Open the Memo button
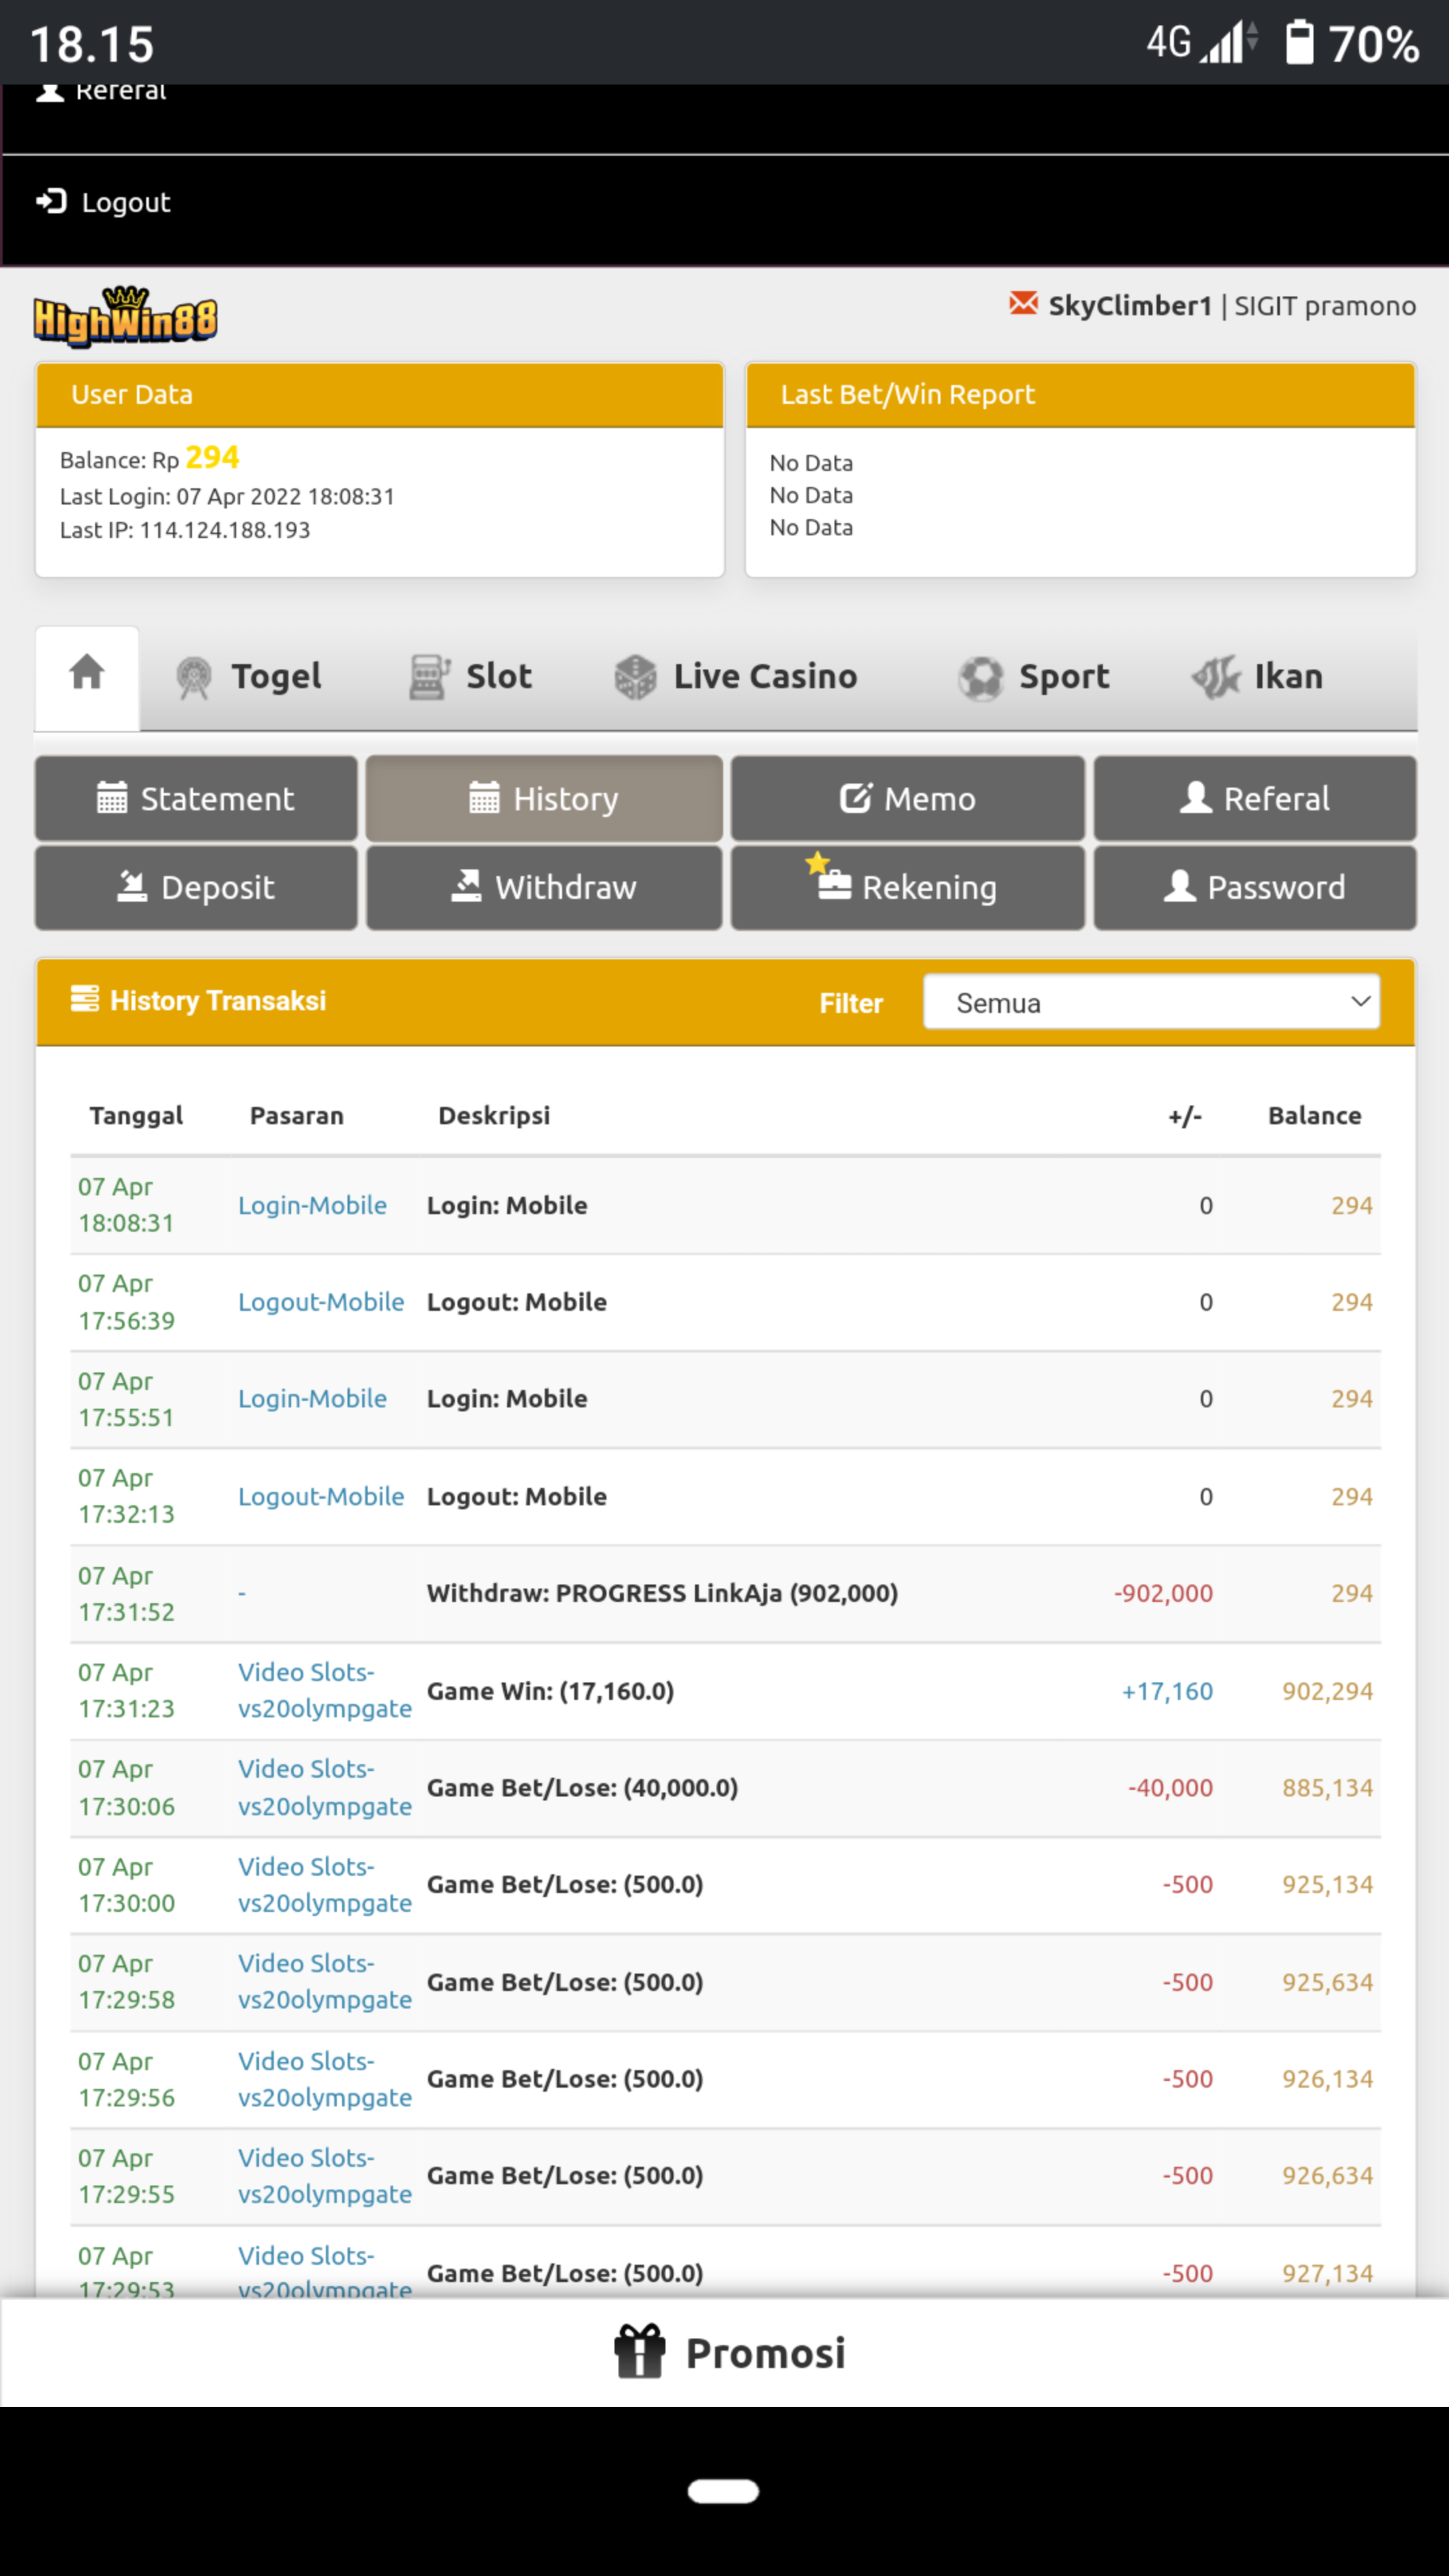 tap(907, 798)
